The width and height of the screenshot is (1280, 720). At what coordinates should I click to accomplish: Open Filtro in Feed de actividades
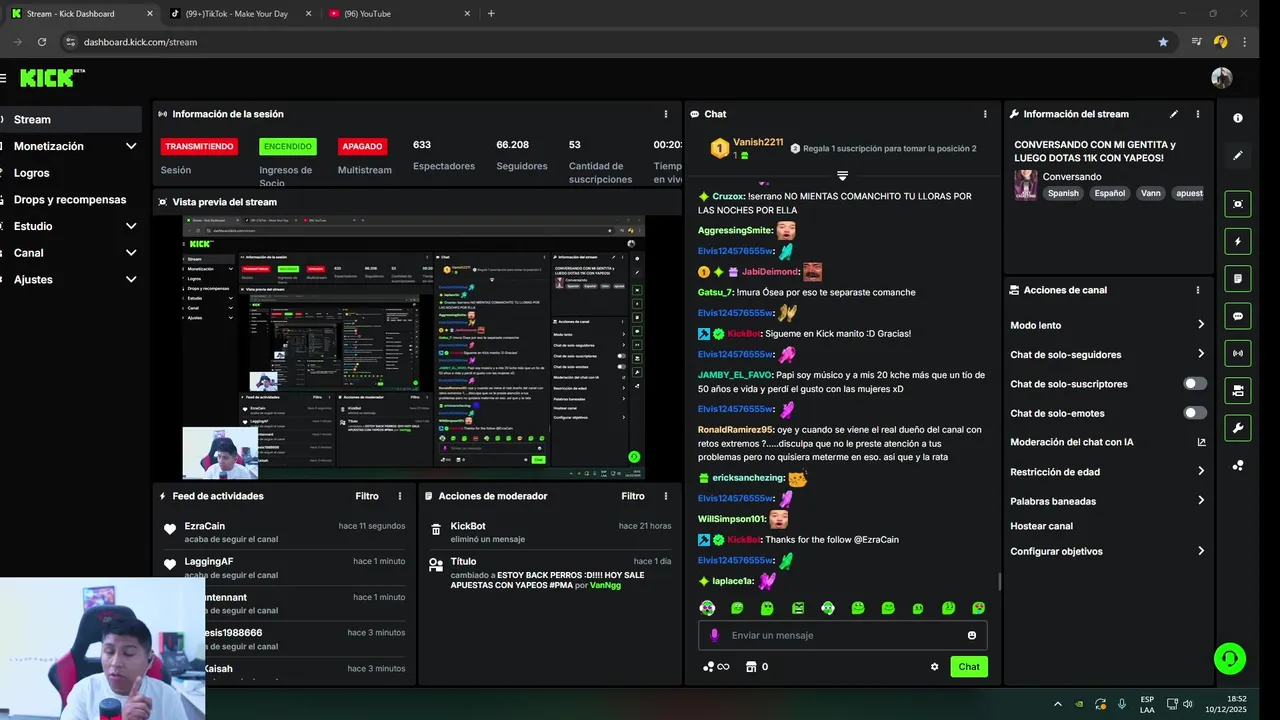367,496
